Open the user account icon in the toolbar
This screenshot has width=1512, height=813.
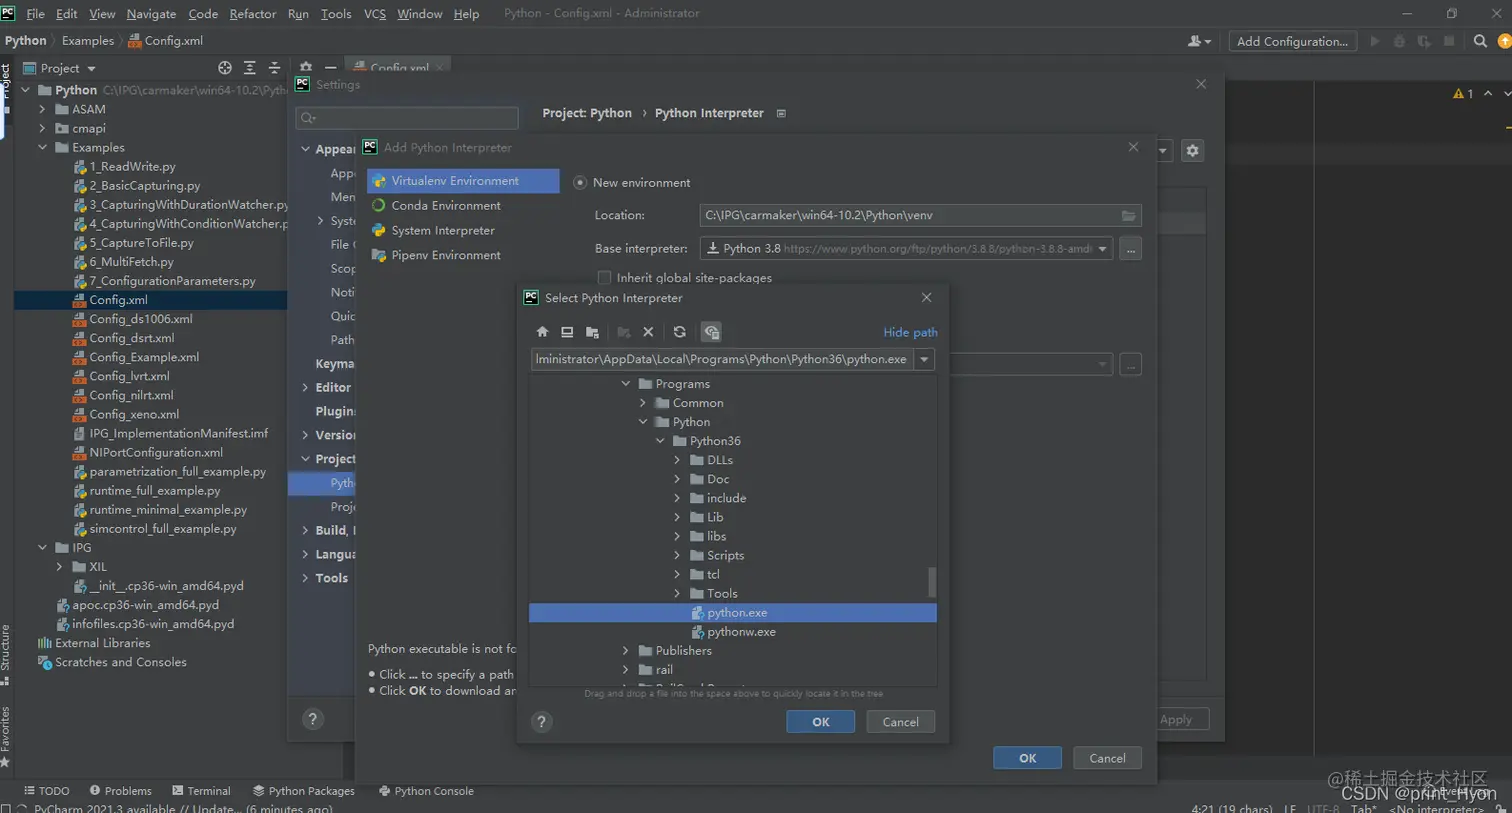click(1199, 41)
